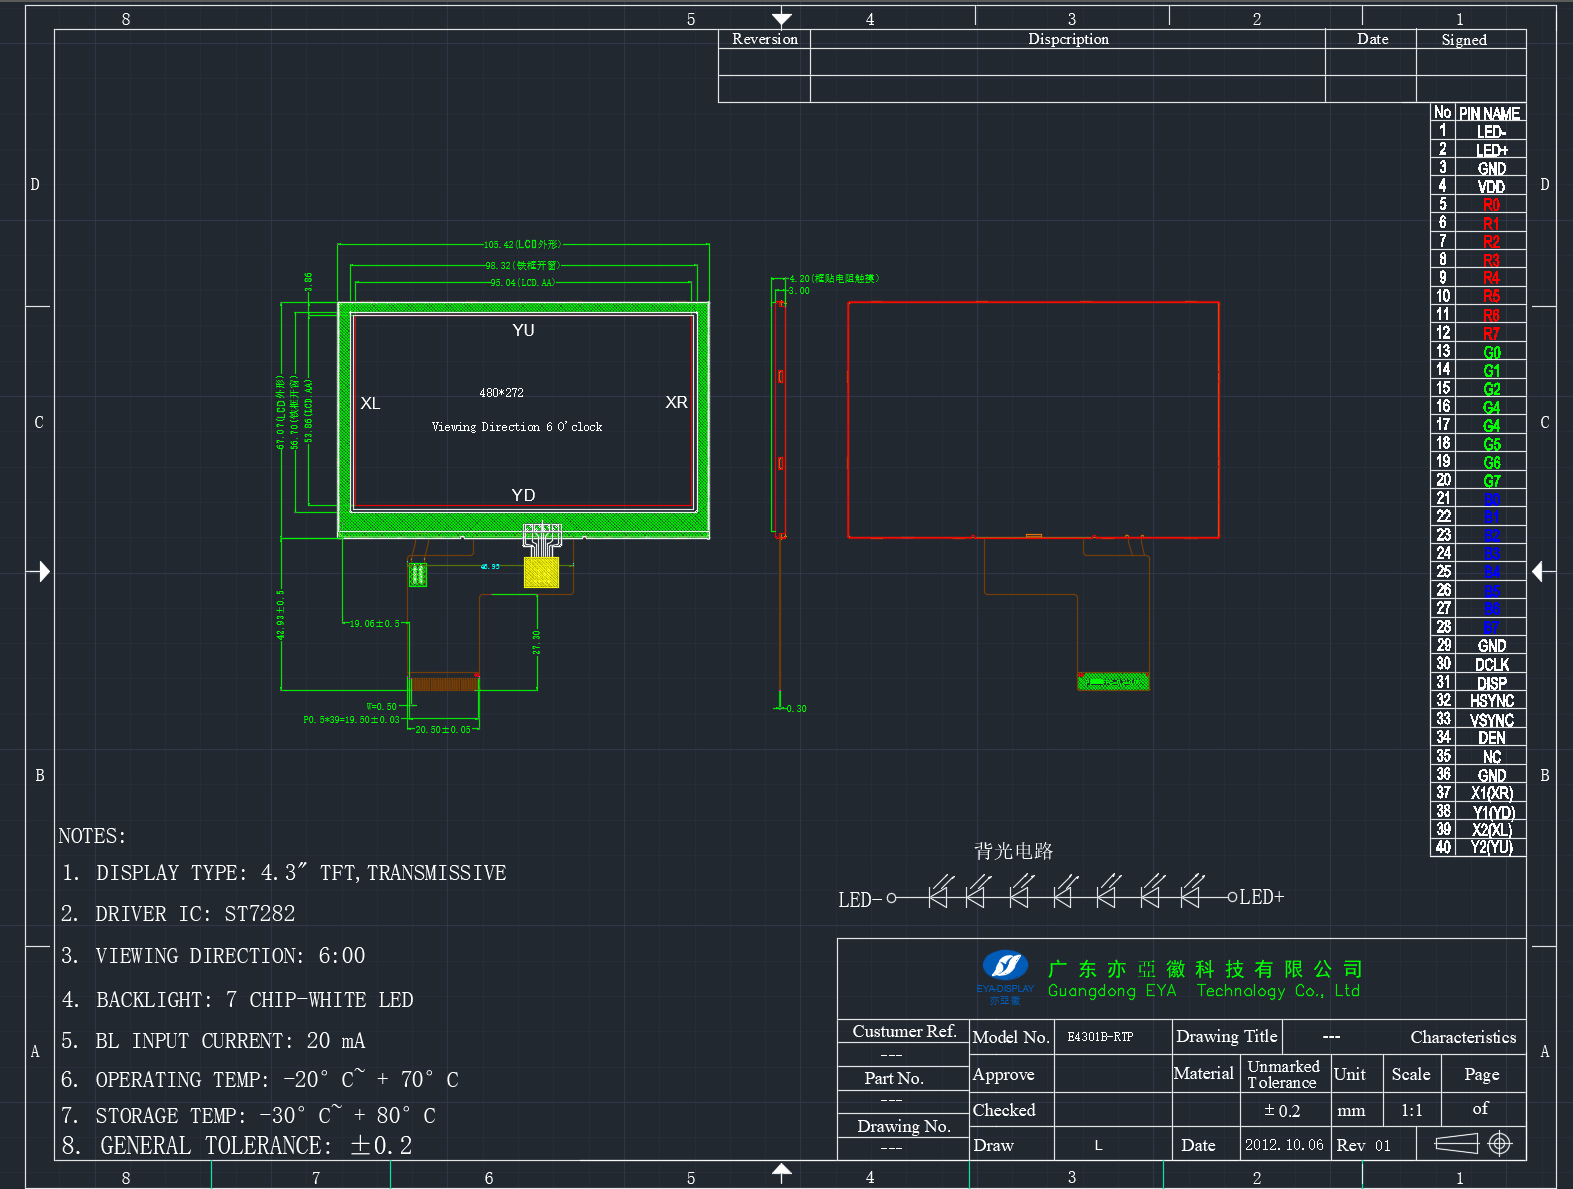Screen dimensions: 1573x1189
Task: Click the 'X1(XR)' pin name
Action: [x=1492, y=793]
